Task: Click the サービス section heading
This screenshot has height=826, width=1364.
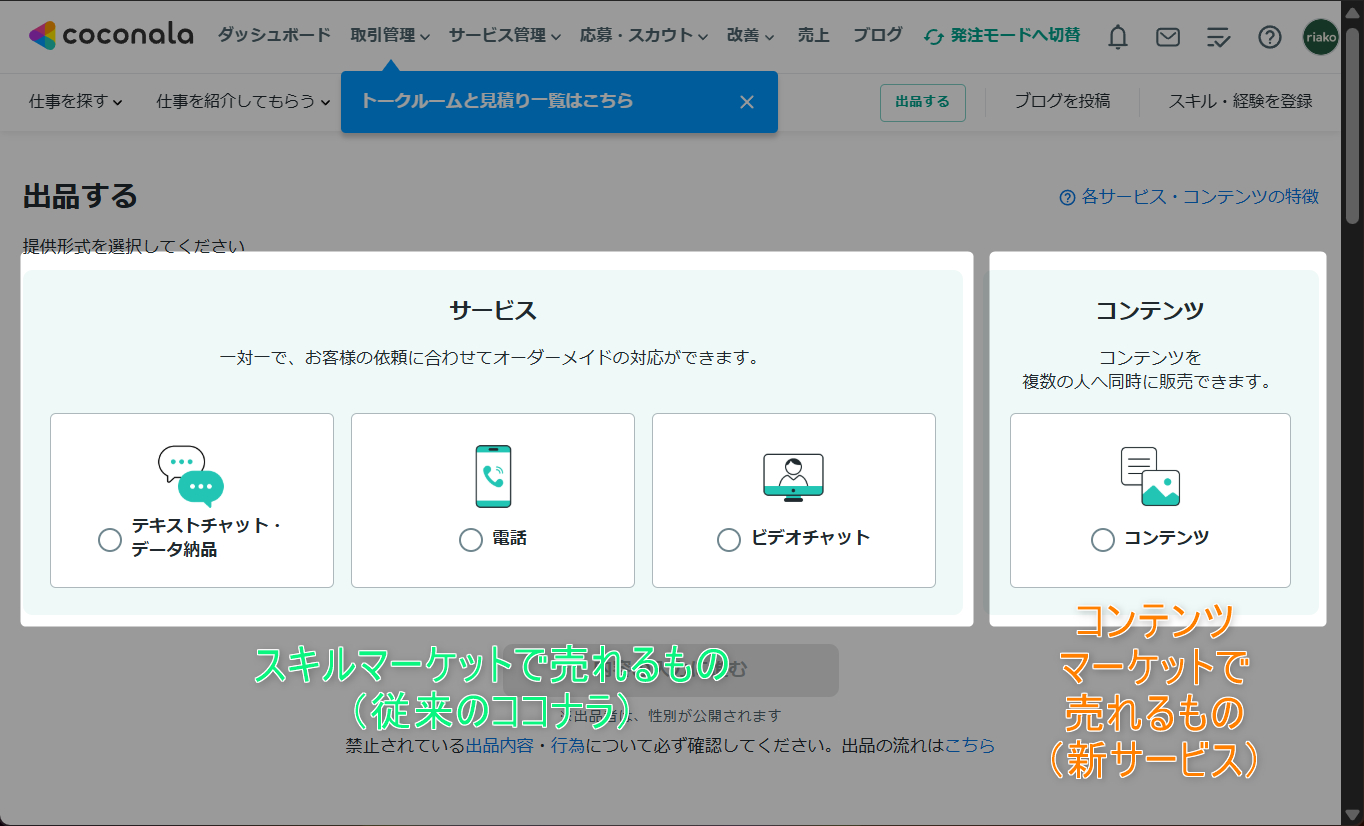Action: [493, 311]
